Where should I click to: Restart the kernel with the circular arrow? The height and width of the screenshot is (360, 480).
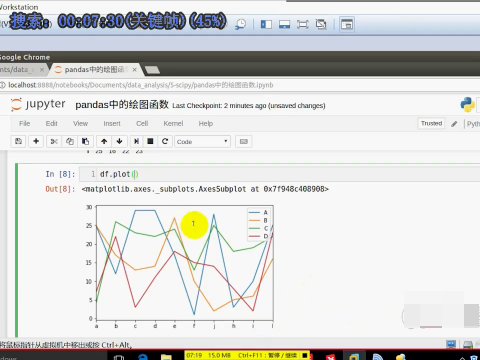click(x=165, y=141)
